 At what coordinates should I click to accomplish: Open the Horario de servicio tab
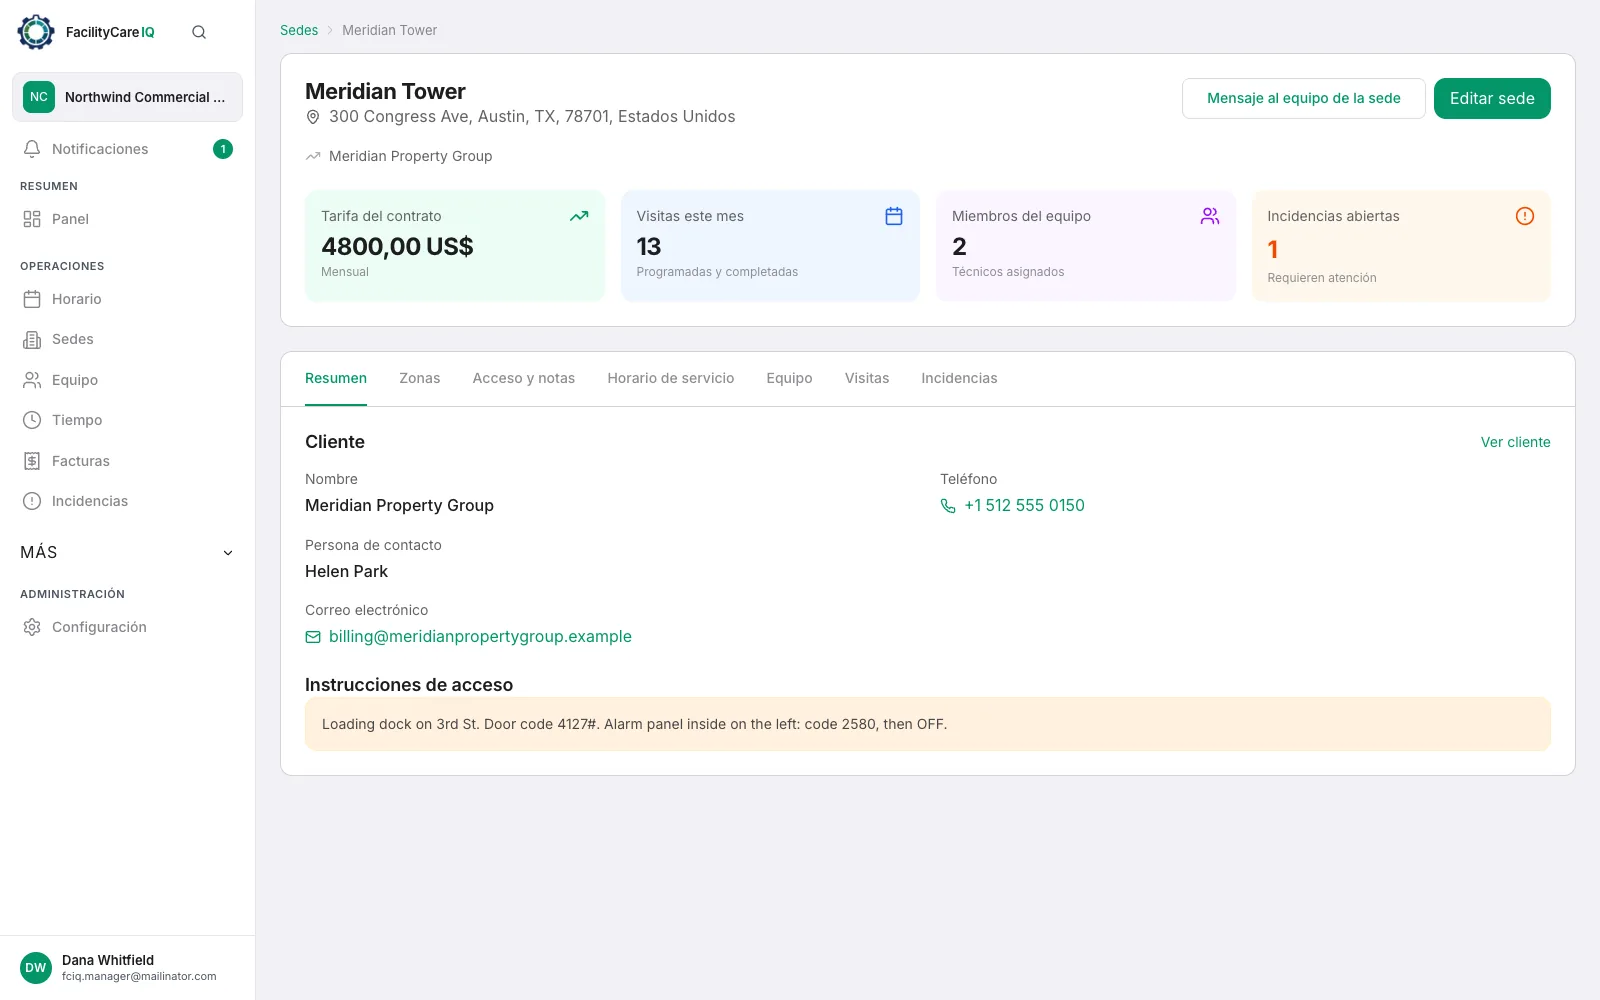tap(671, 378)
